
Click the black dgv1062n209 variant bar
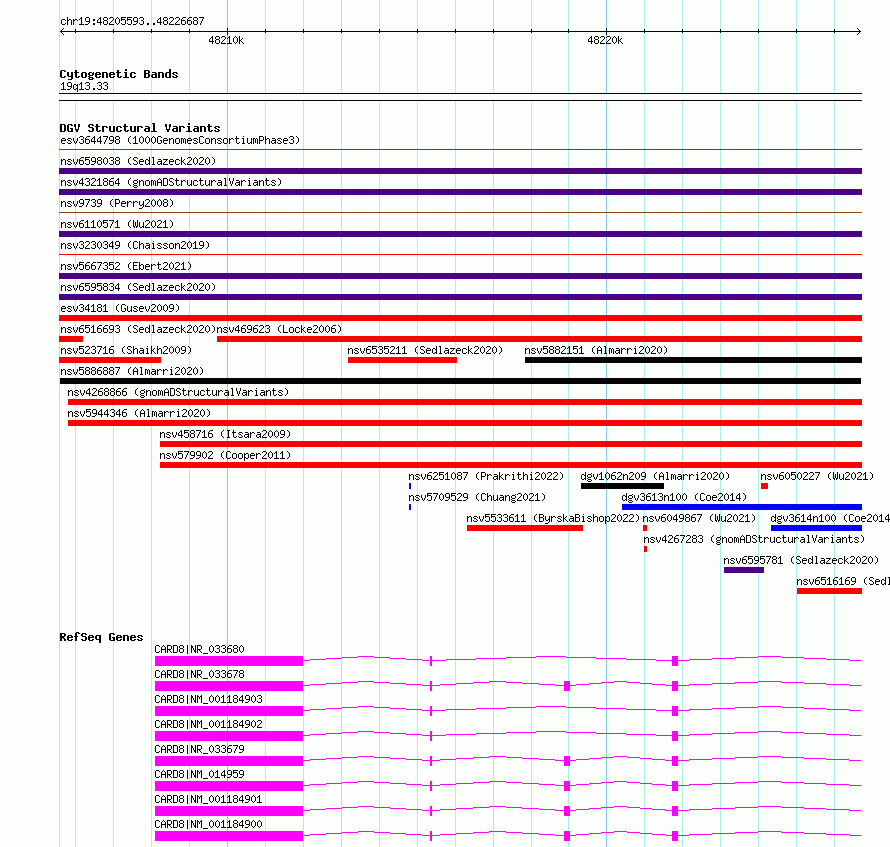622,486
